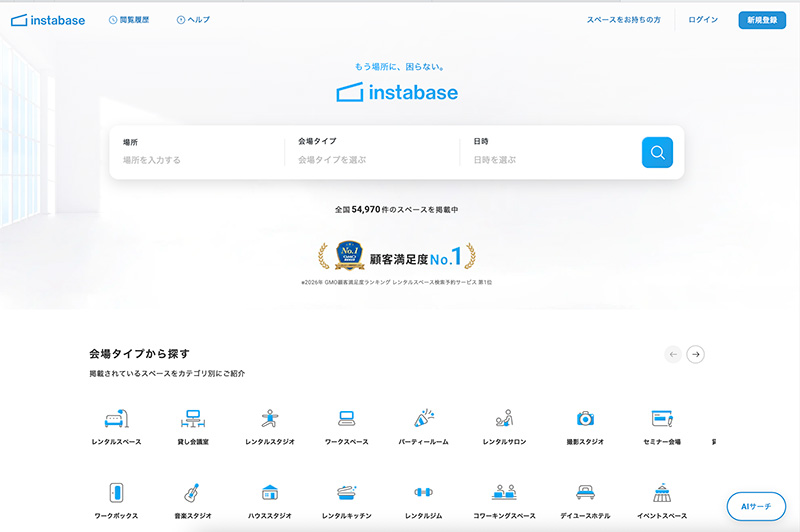Screen dimensions: 800x532
Task: Open スペースをお持ちの方 link
Action: (623, 20)
